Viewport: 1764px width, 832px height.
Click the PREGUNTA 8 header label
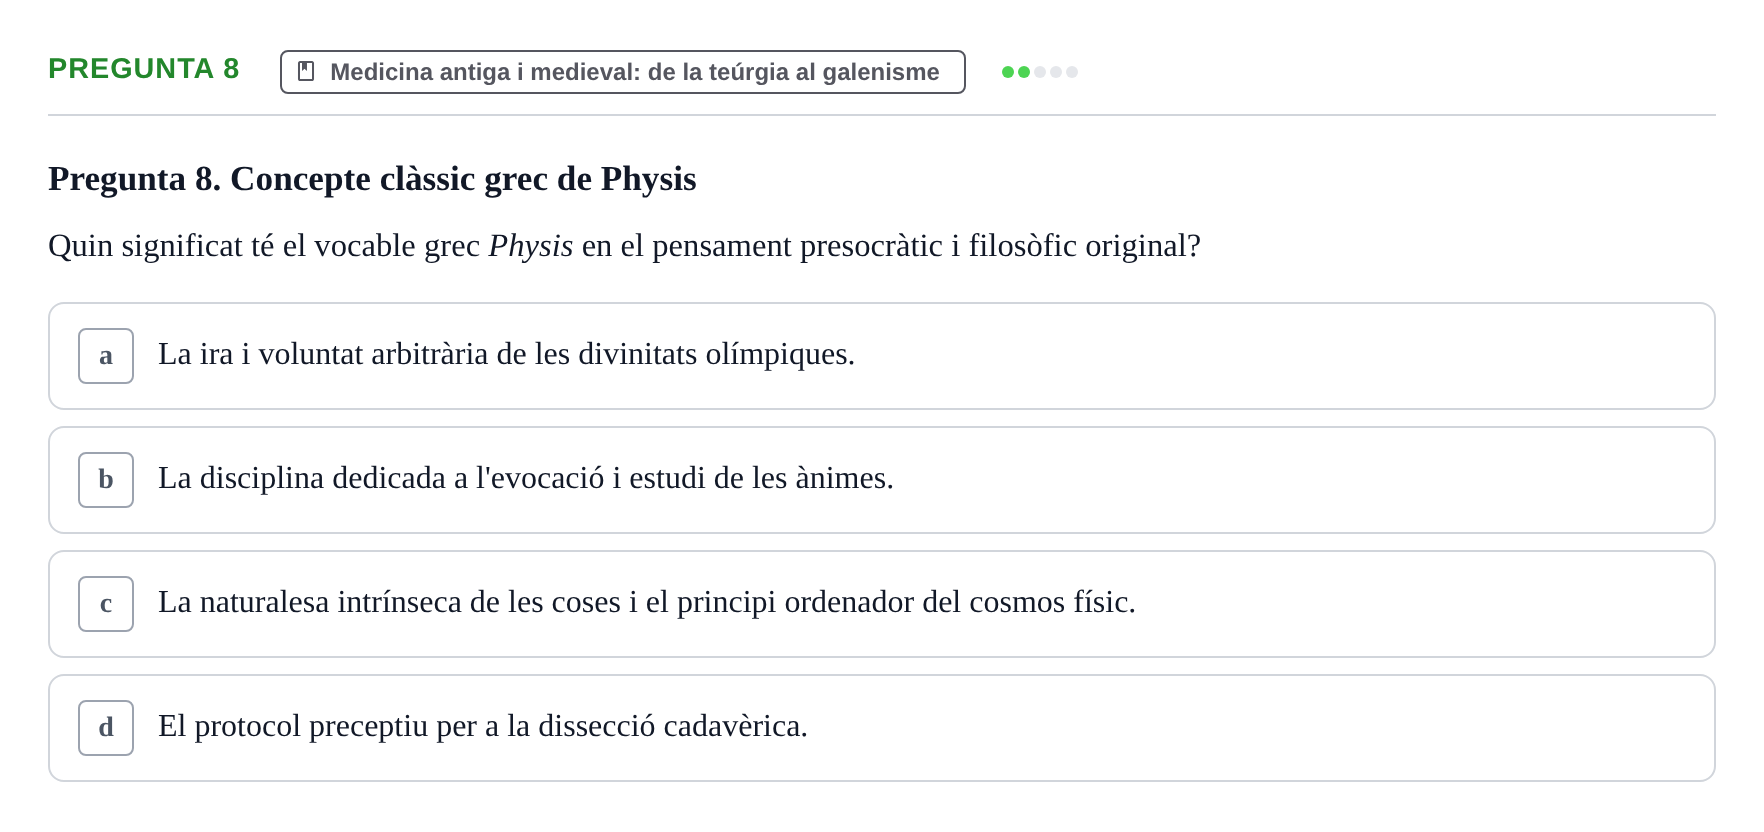tap(144, 68)
